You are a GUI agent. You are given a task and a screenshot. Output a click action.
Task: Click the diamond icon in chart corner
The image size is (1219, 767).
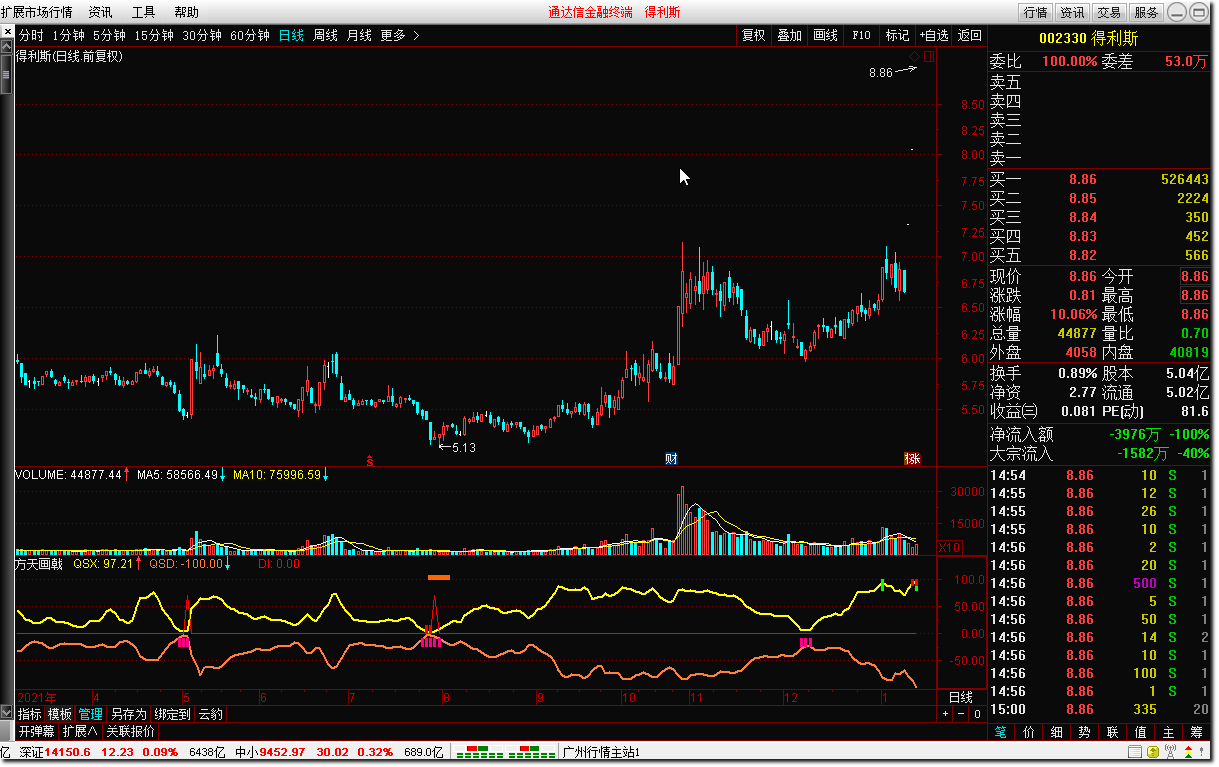(915, 55)
